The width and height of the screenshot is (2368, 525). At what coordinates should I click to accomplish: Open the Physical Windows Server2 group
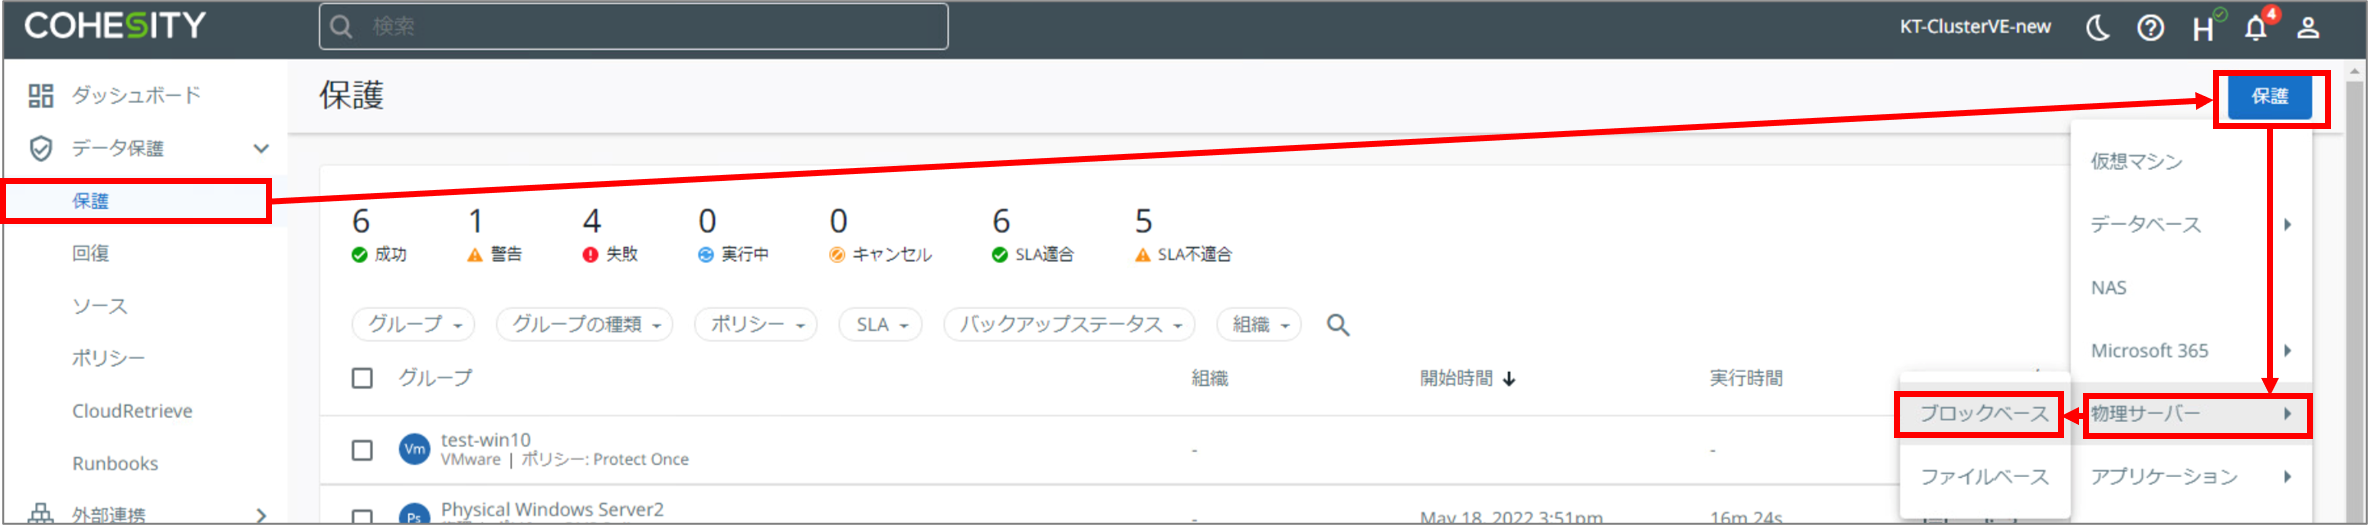click(x=552, y=510)
